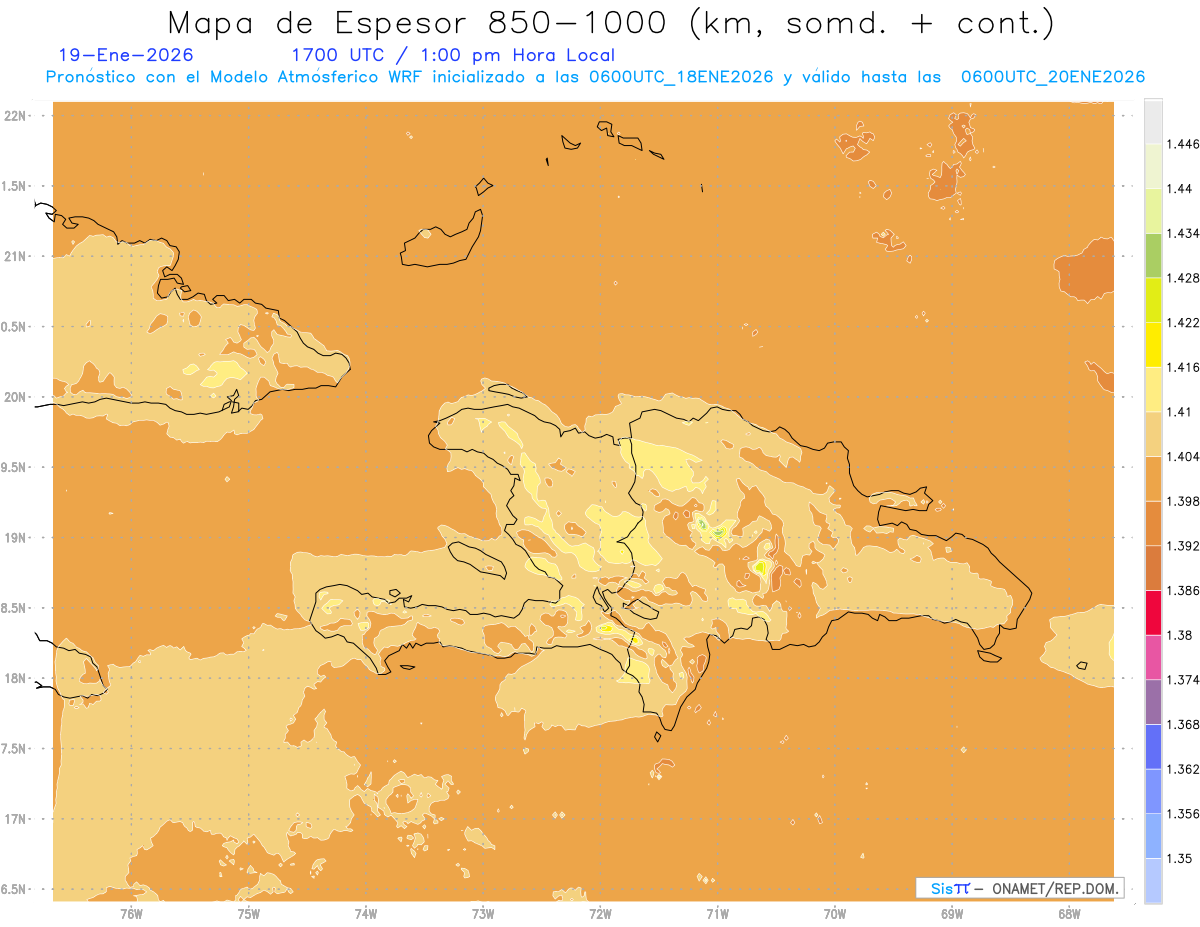Viewport: 1200px width, 927px height.
Task: Click the "1.362" colorbar value
Action: tap(1182, 769)
